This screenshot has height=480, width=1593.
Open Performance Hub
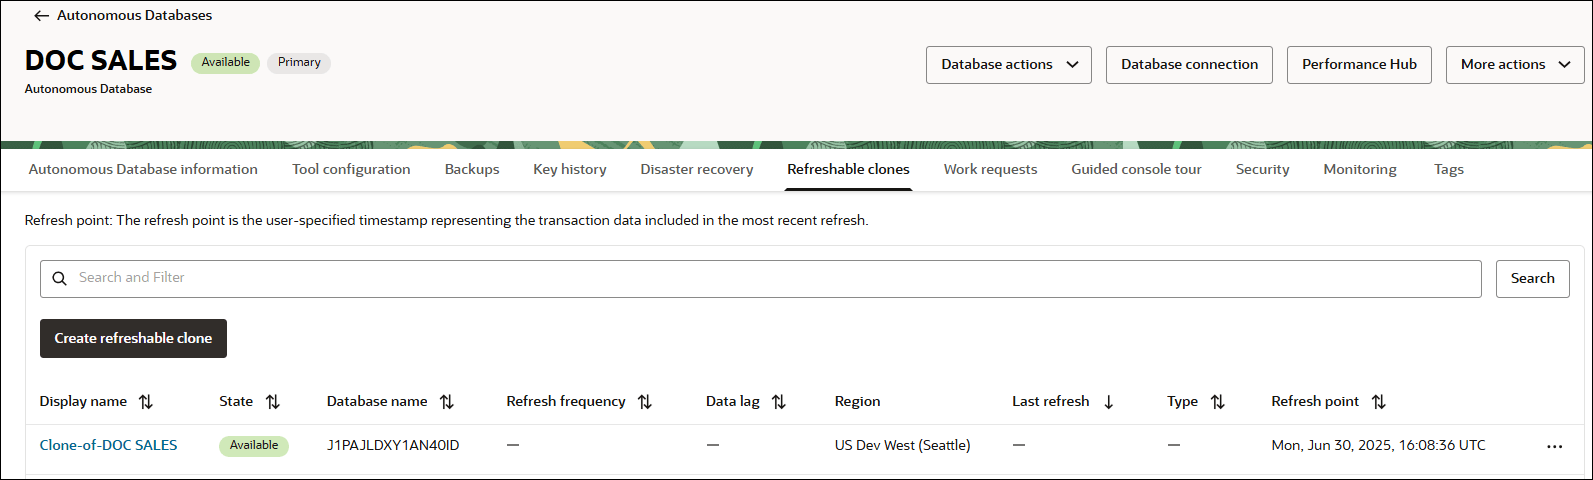pos(1358,65)
